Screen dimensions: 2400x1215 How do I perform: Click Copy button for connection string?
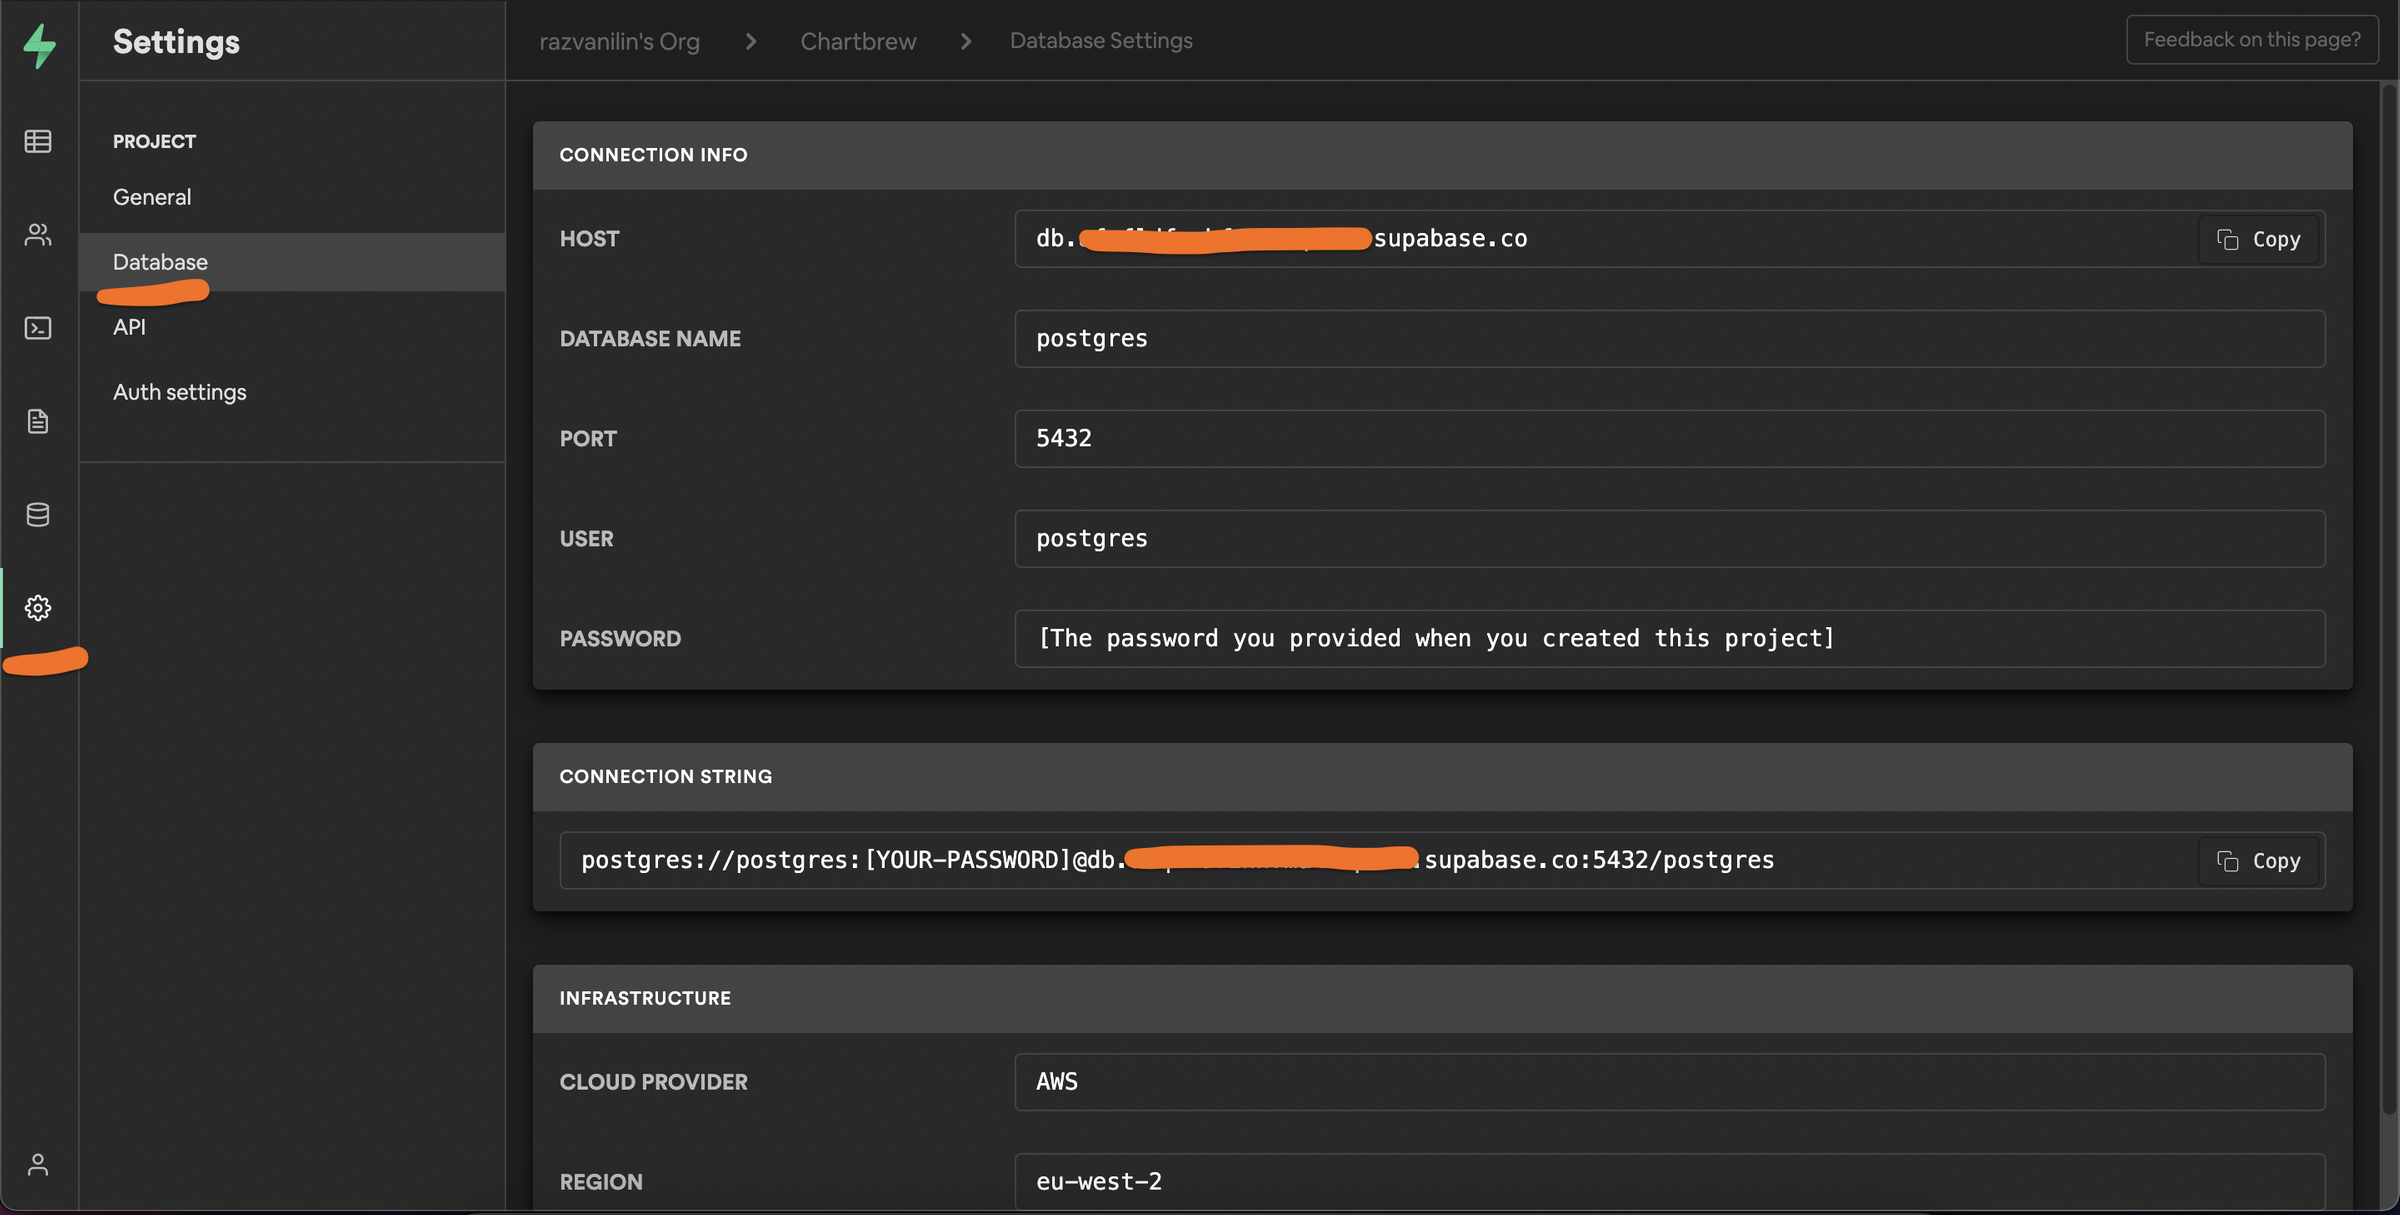[x=2261, y=860]
